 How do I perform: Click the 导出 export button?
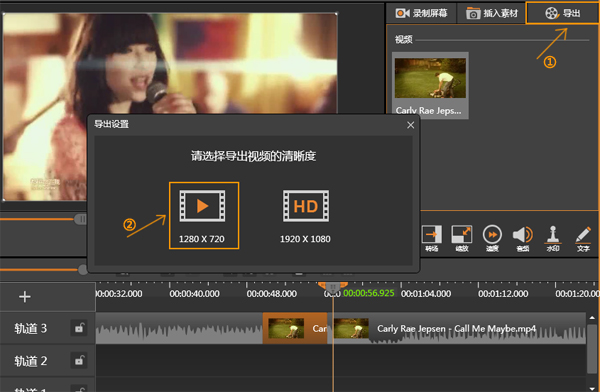562,13
